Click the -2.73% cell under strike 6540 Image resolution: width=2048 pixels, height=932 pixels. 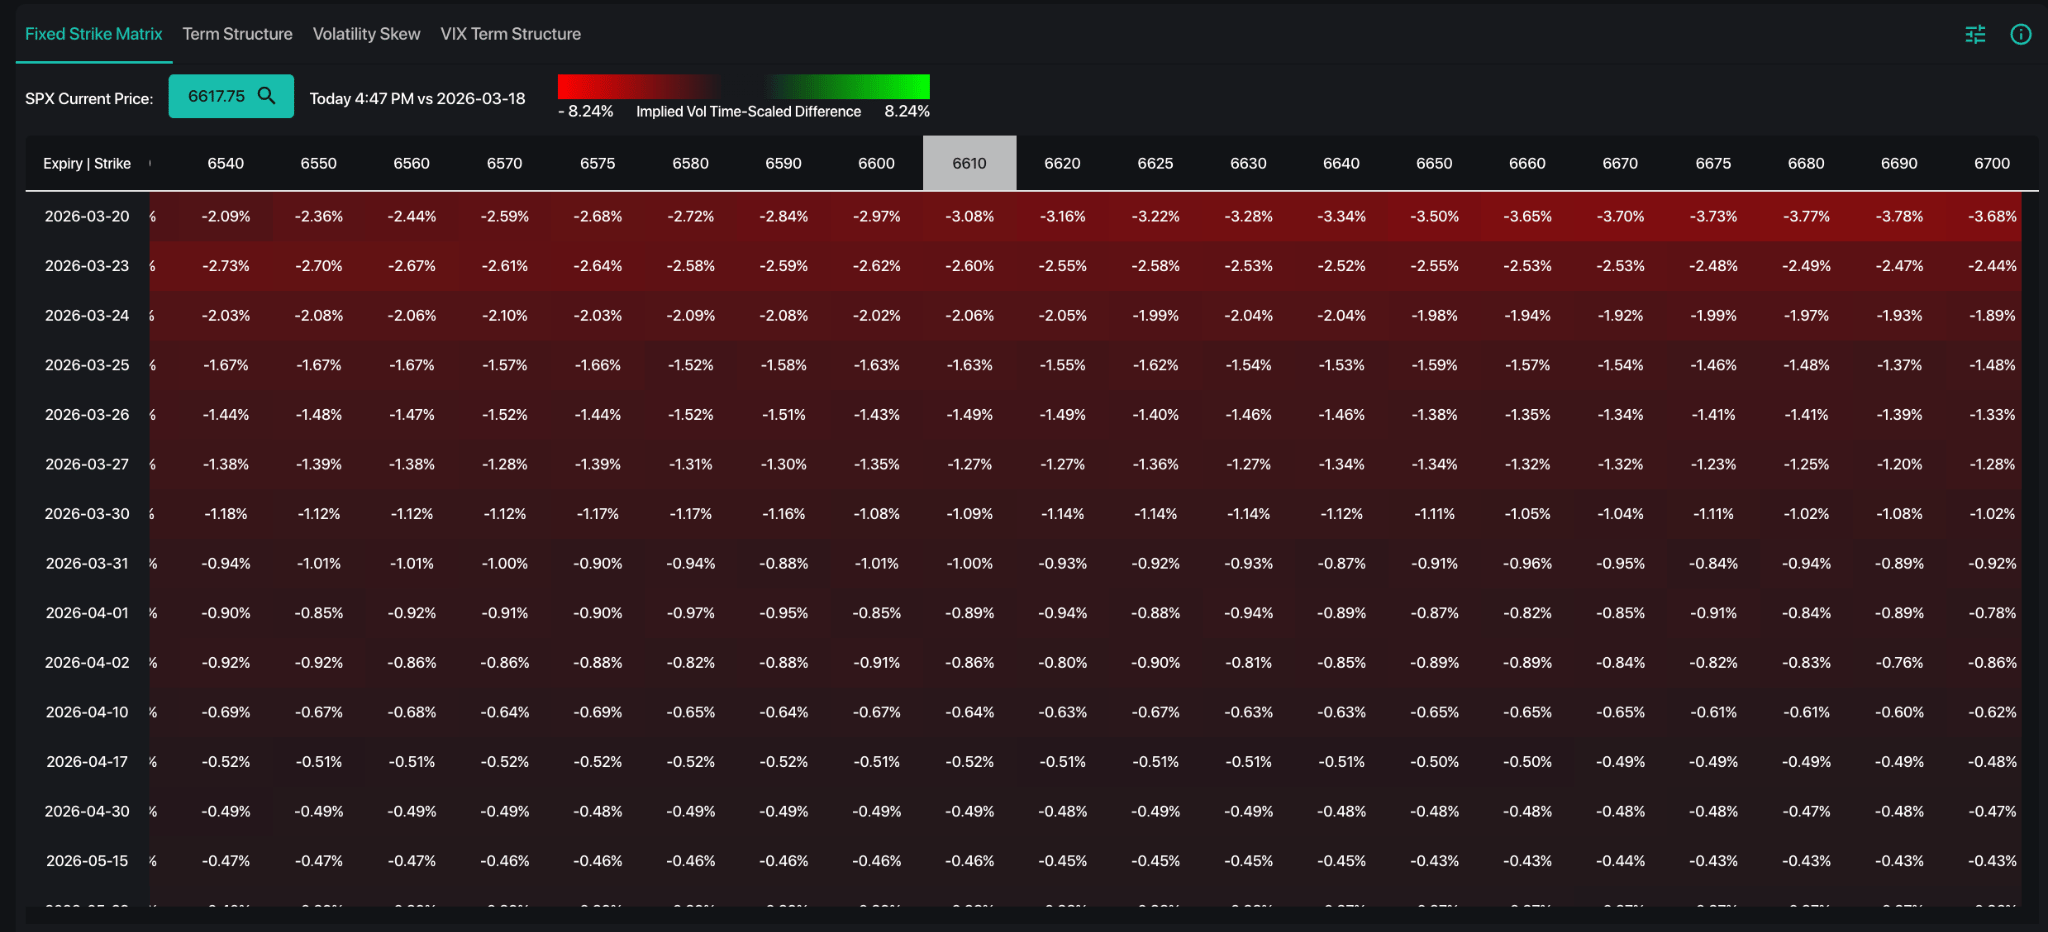point(225,266)
